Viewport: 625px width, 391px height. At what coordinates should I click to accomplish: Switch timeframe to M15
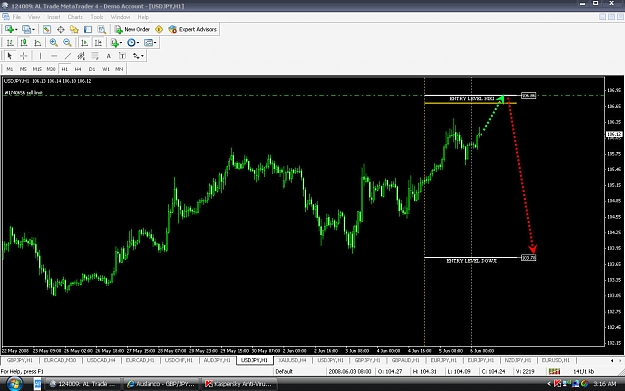point(37,69)
